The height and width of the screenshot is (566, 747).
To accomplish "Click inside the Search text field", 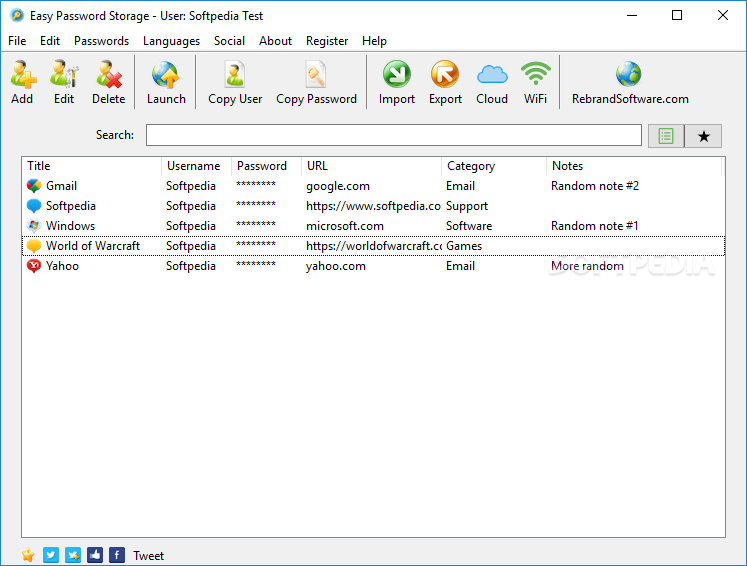I will coord(393,135).
